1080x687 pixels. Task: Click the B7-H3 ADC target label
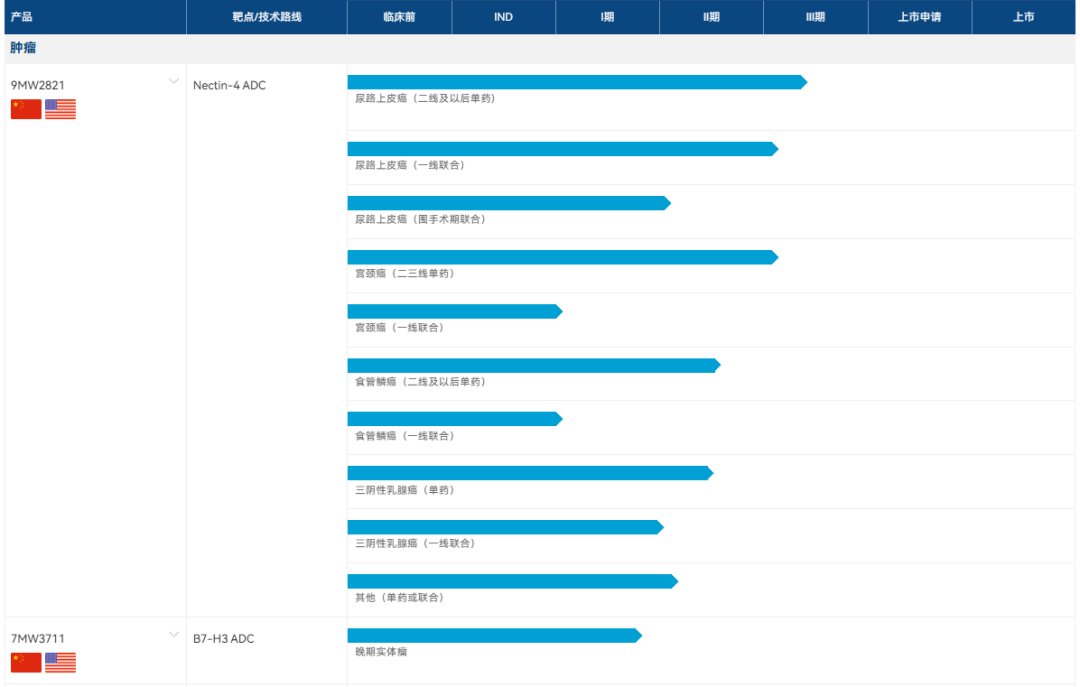click(x=224, y=639)
